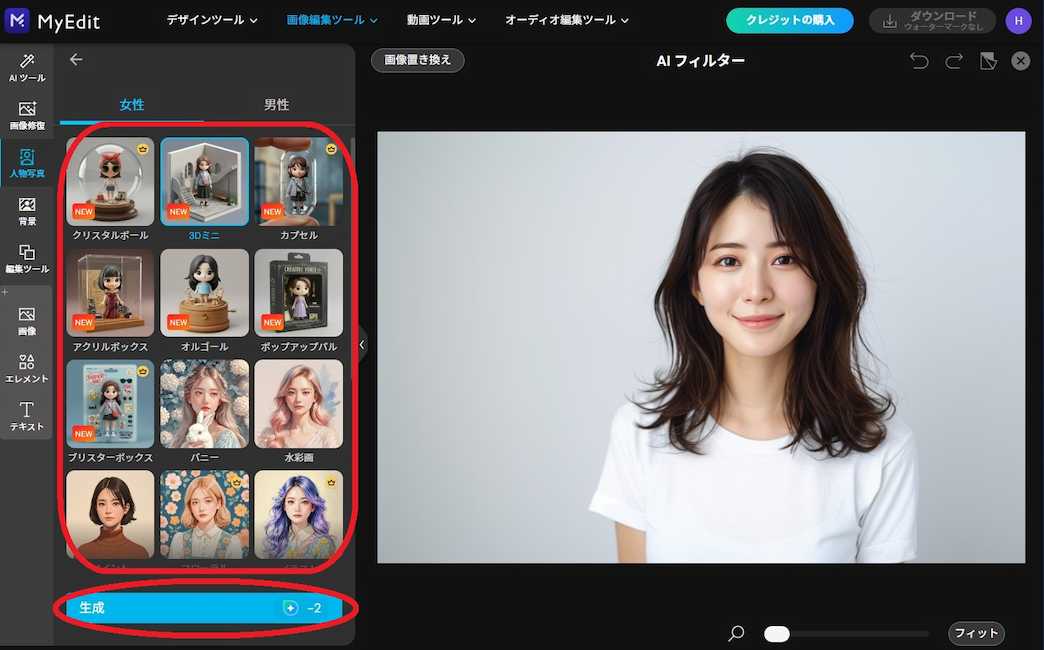Viewport: 1044px width, 650px height.
Task: Select the AIツール item in the left sidebar
Action: (25, 68)
